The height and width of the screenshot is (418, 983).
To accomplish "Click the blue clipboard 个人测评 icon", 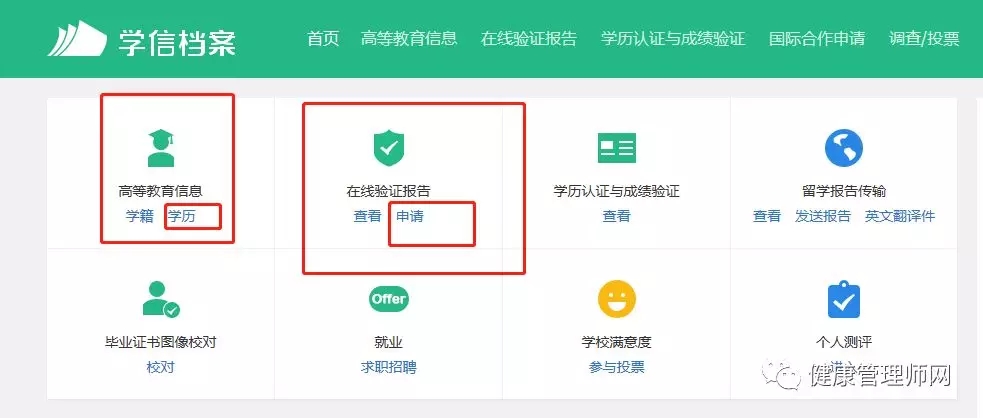I will click(844, 300).
